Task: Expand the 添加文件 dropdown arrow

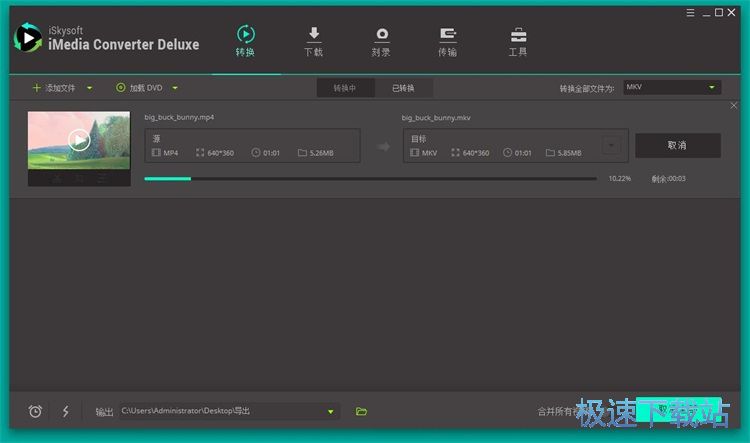Action: click(89, 88)
